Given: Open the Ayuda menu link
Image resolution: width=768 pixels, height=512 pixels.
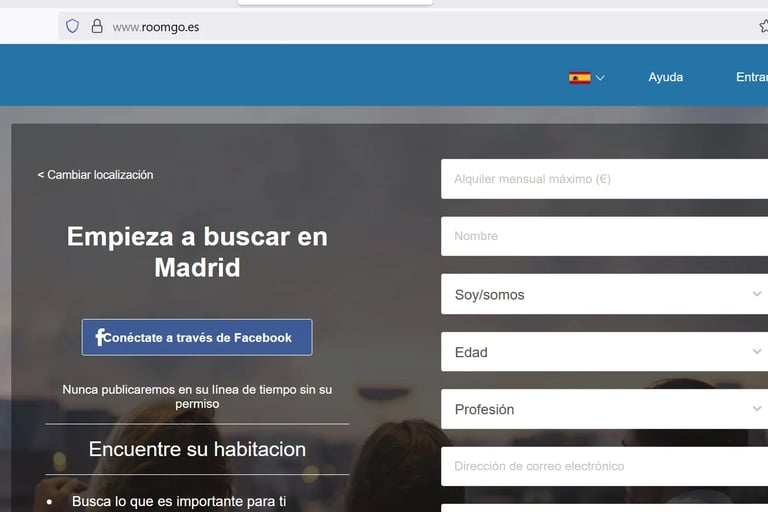Looking at the screenshot, I should pyautogui.click(x=665, y=77).
